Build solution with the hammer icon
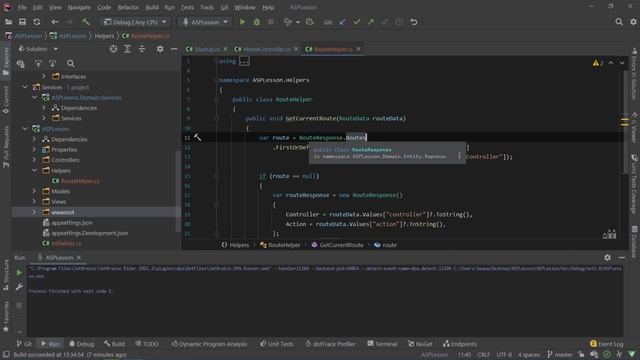 click(86, 22)
